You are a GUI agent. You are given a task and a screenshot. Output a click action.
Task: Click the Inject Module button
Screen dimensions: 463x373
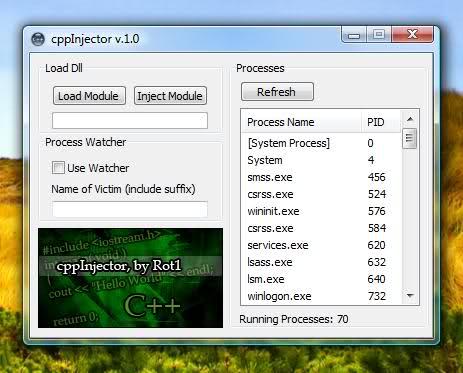(170, 96)
